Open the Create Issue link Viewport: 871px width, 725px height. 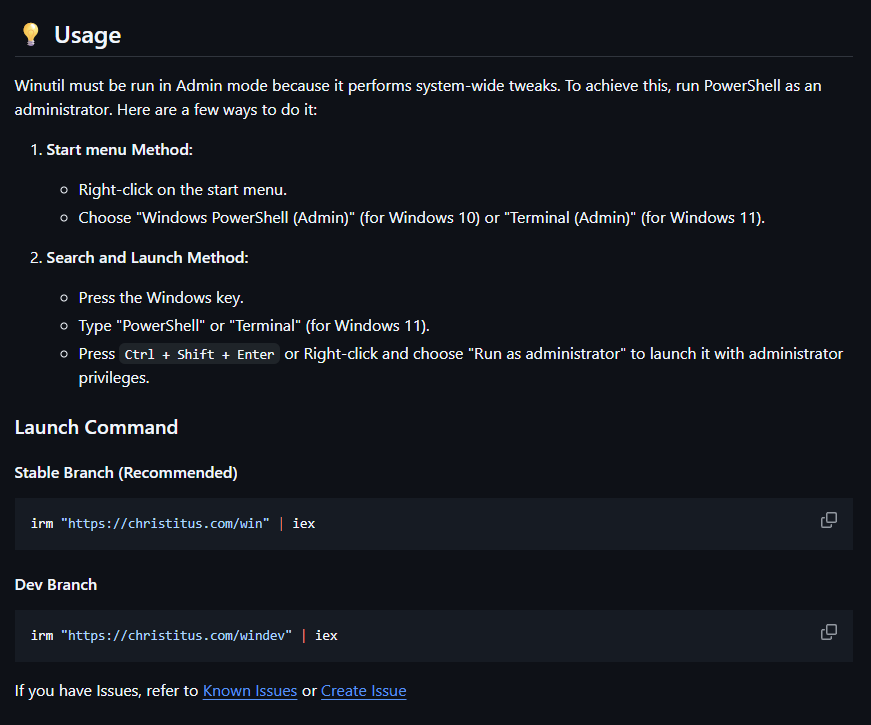pyautogui.click(x=363, y=691)
